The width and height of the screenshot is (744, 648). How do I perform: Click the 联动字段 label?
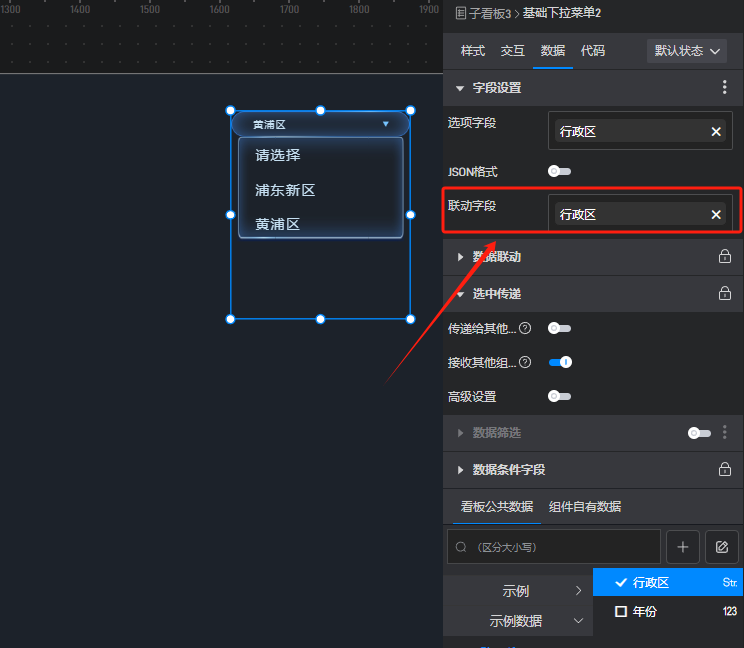point(472,205)
